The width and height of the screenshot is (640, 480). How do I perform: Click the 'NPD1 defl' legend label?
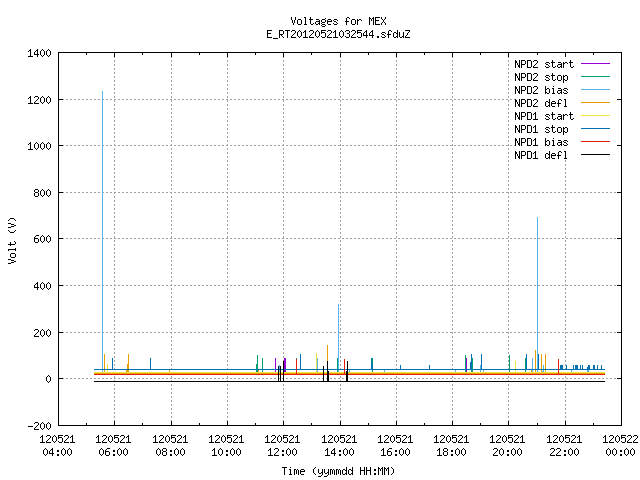coord(541,155)
